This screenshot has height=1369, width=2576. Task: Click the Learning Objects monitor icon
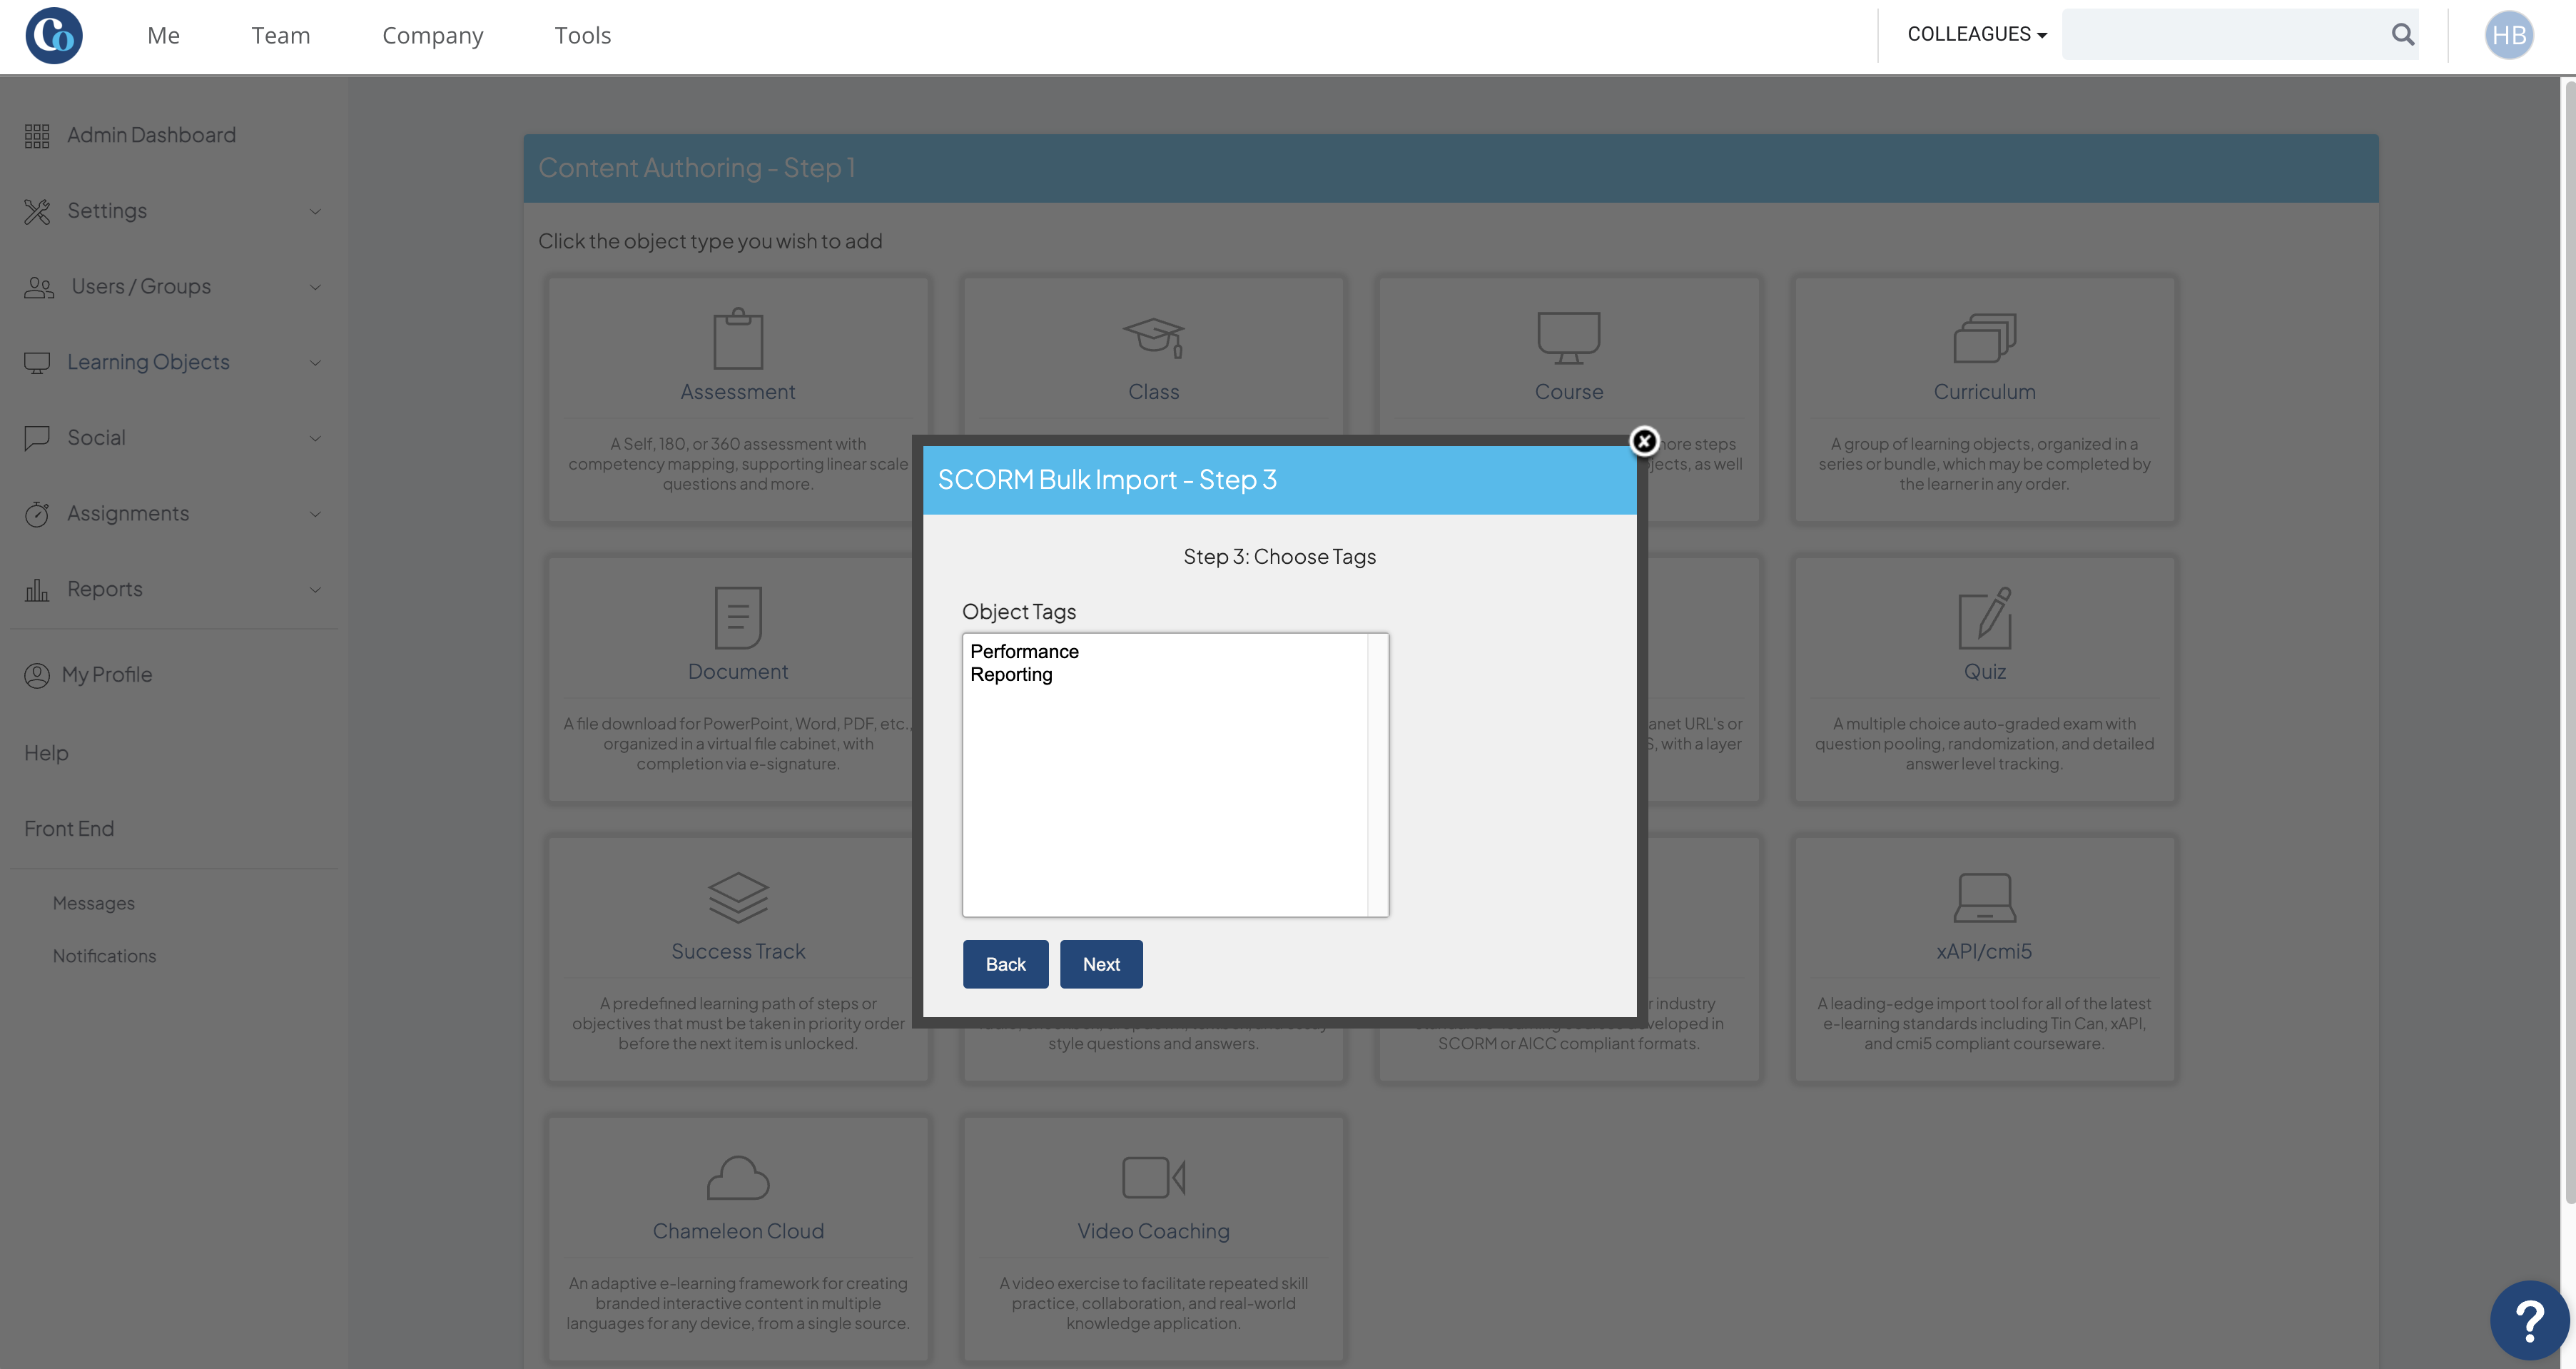(x=37, y=363)
